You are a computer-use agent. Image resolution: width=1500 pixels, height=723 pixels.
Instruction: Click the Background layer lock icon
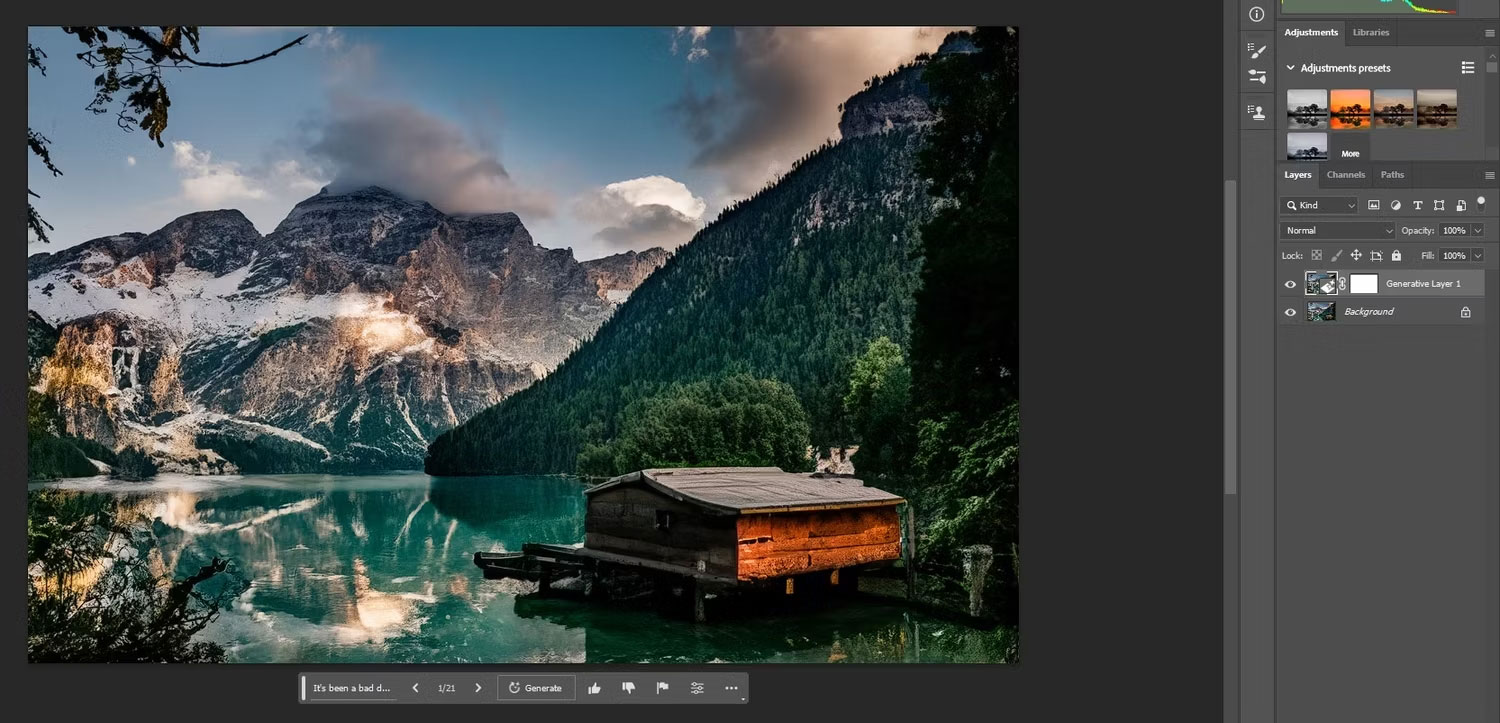[1465, 312]
